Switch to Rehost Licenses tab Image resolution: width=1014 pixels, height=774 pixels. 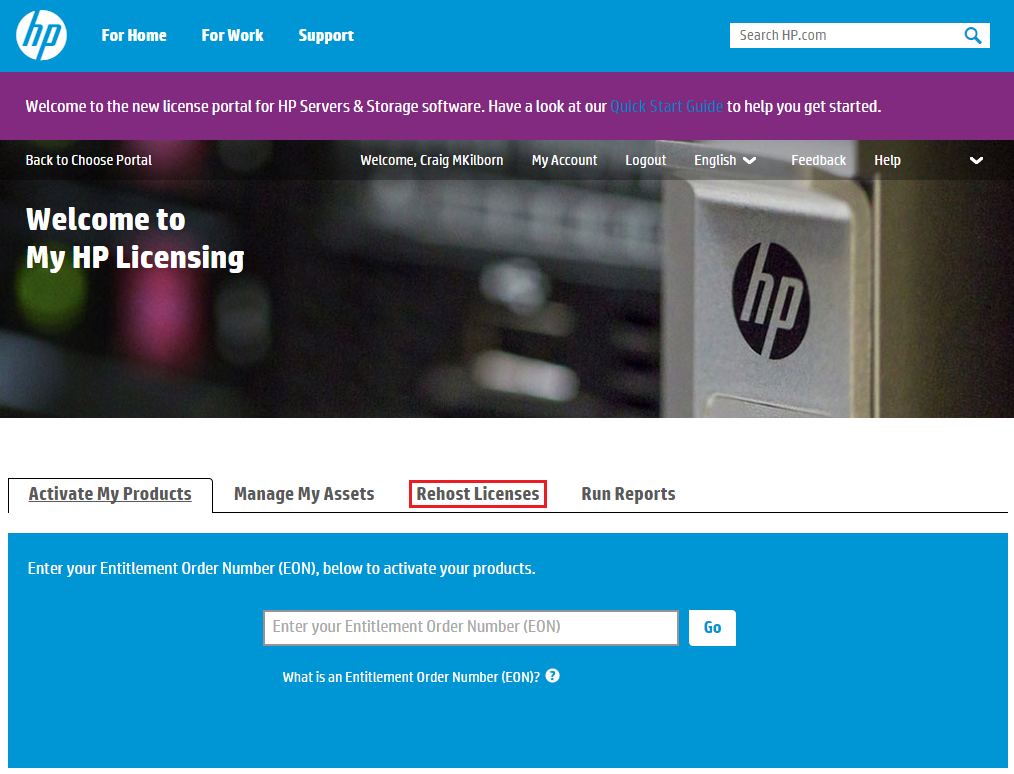(478, 494)
